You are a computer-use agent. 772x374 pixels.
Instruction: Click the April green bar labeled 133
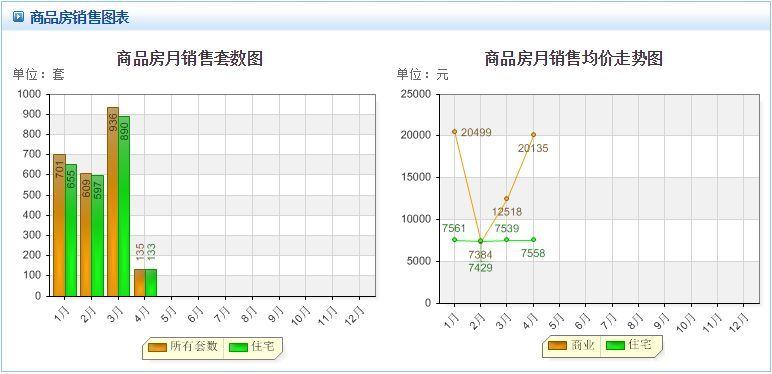tap(151, 283)
